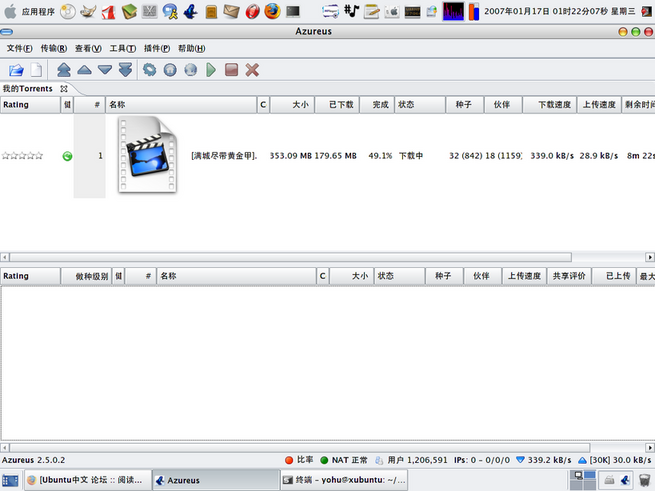
Task: Sort seeding list by 已上传 column
Action: 614,276
